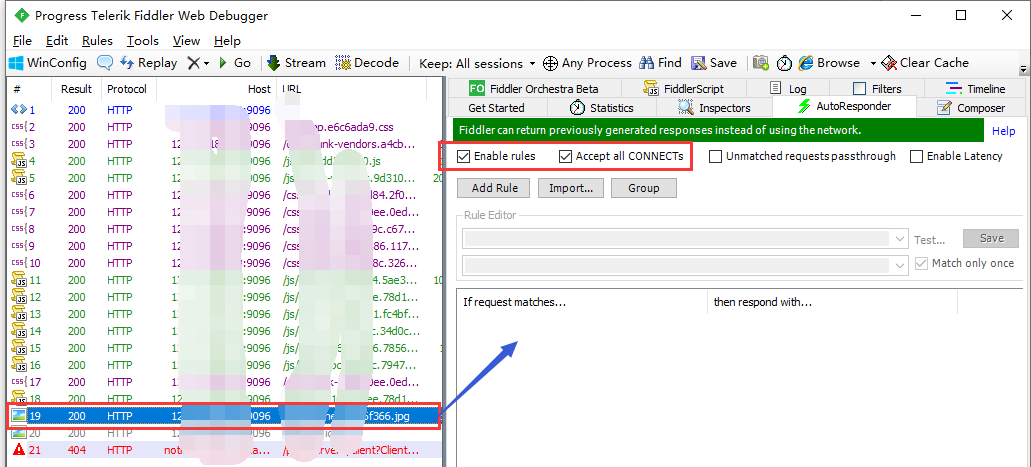Toggle Stream mode in the toolbar
This screenshot has height=467, width=1031.
(x=297, y=63)
